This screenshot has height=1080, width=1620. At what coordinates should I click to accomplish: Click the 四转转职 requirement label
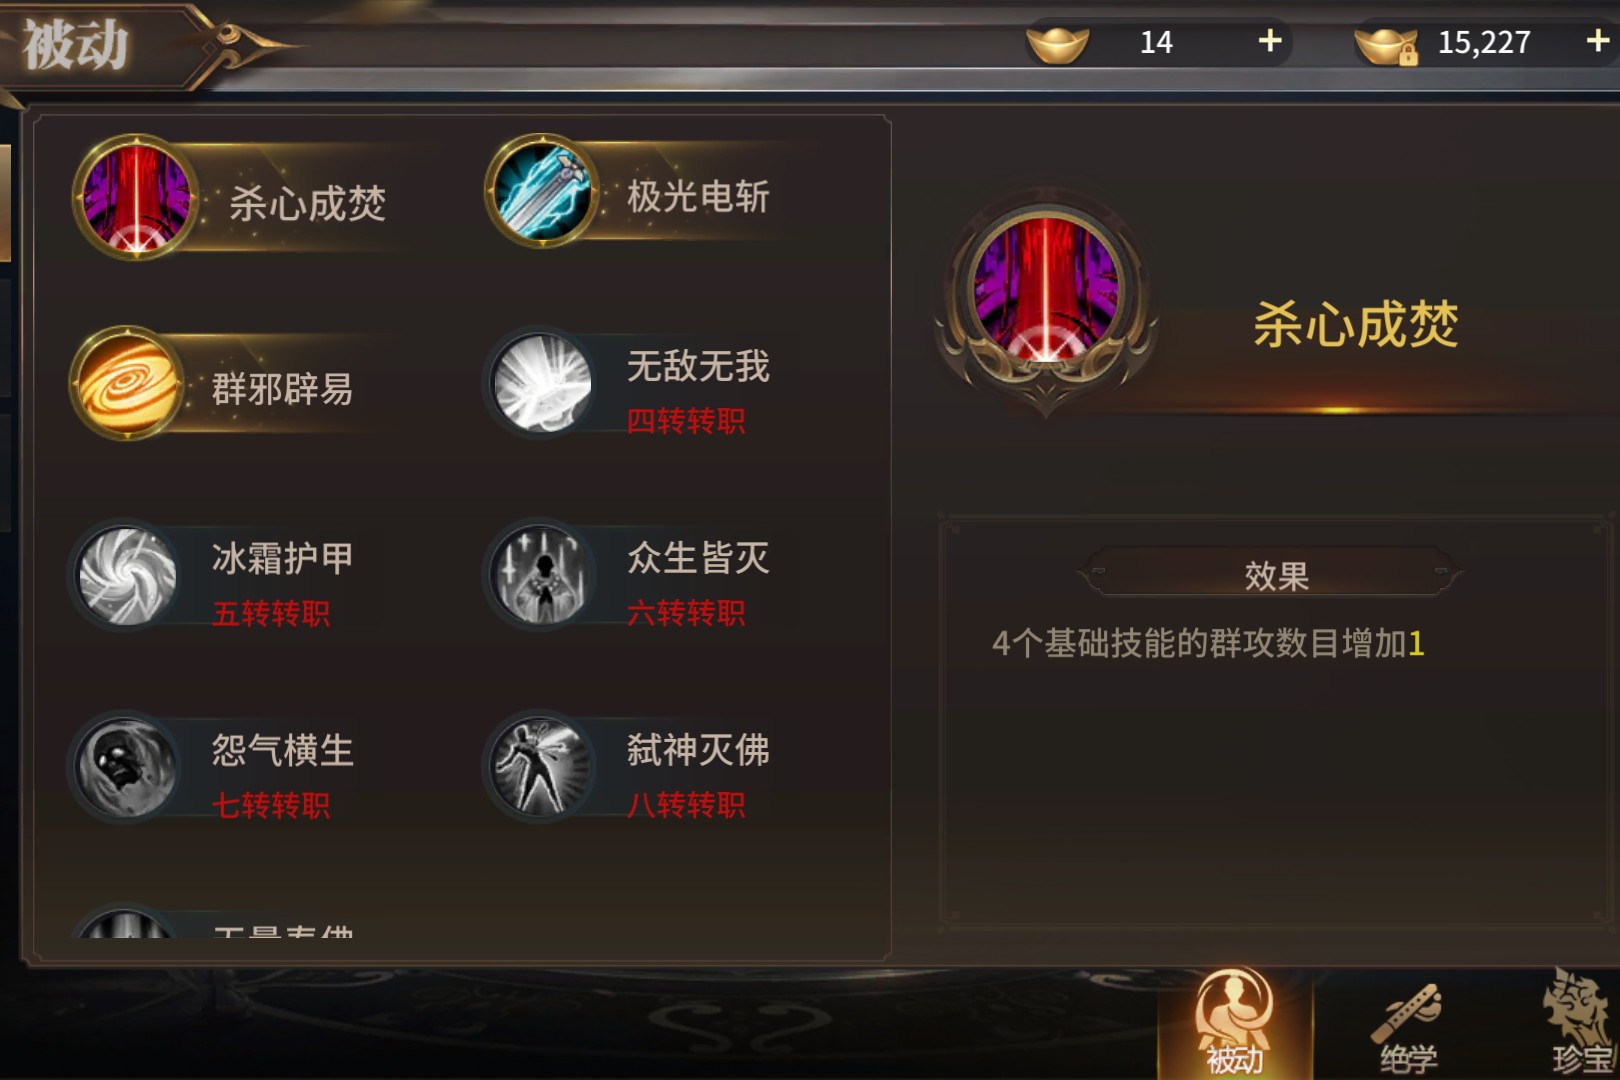click(x=686, y=422)
